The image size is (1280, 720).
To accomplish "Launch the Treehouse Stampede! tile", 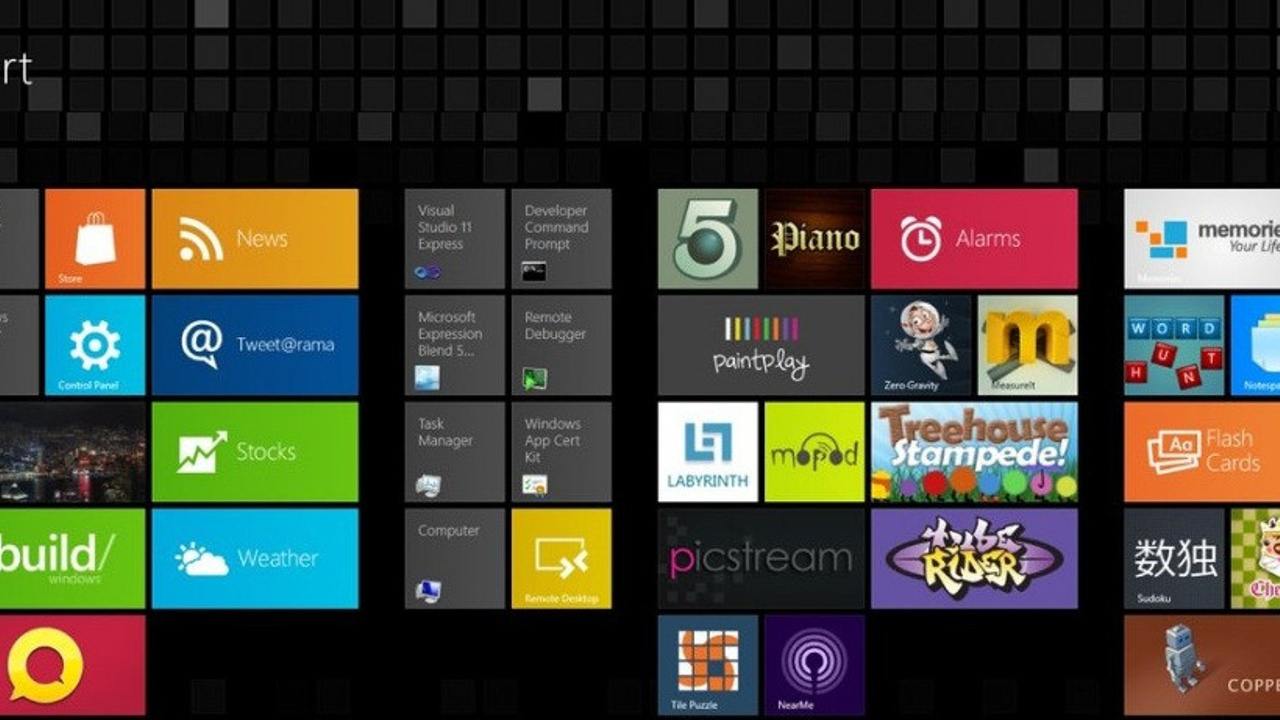I will 974,452.
